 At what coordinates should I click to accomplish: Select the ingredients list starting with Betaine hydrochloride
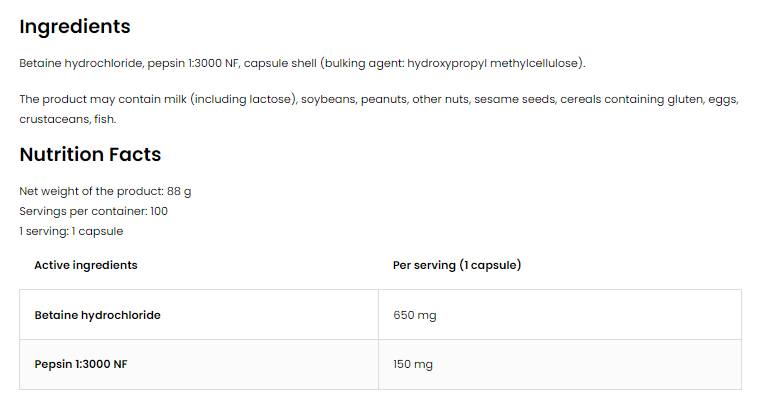tap(300, 64)
